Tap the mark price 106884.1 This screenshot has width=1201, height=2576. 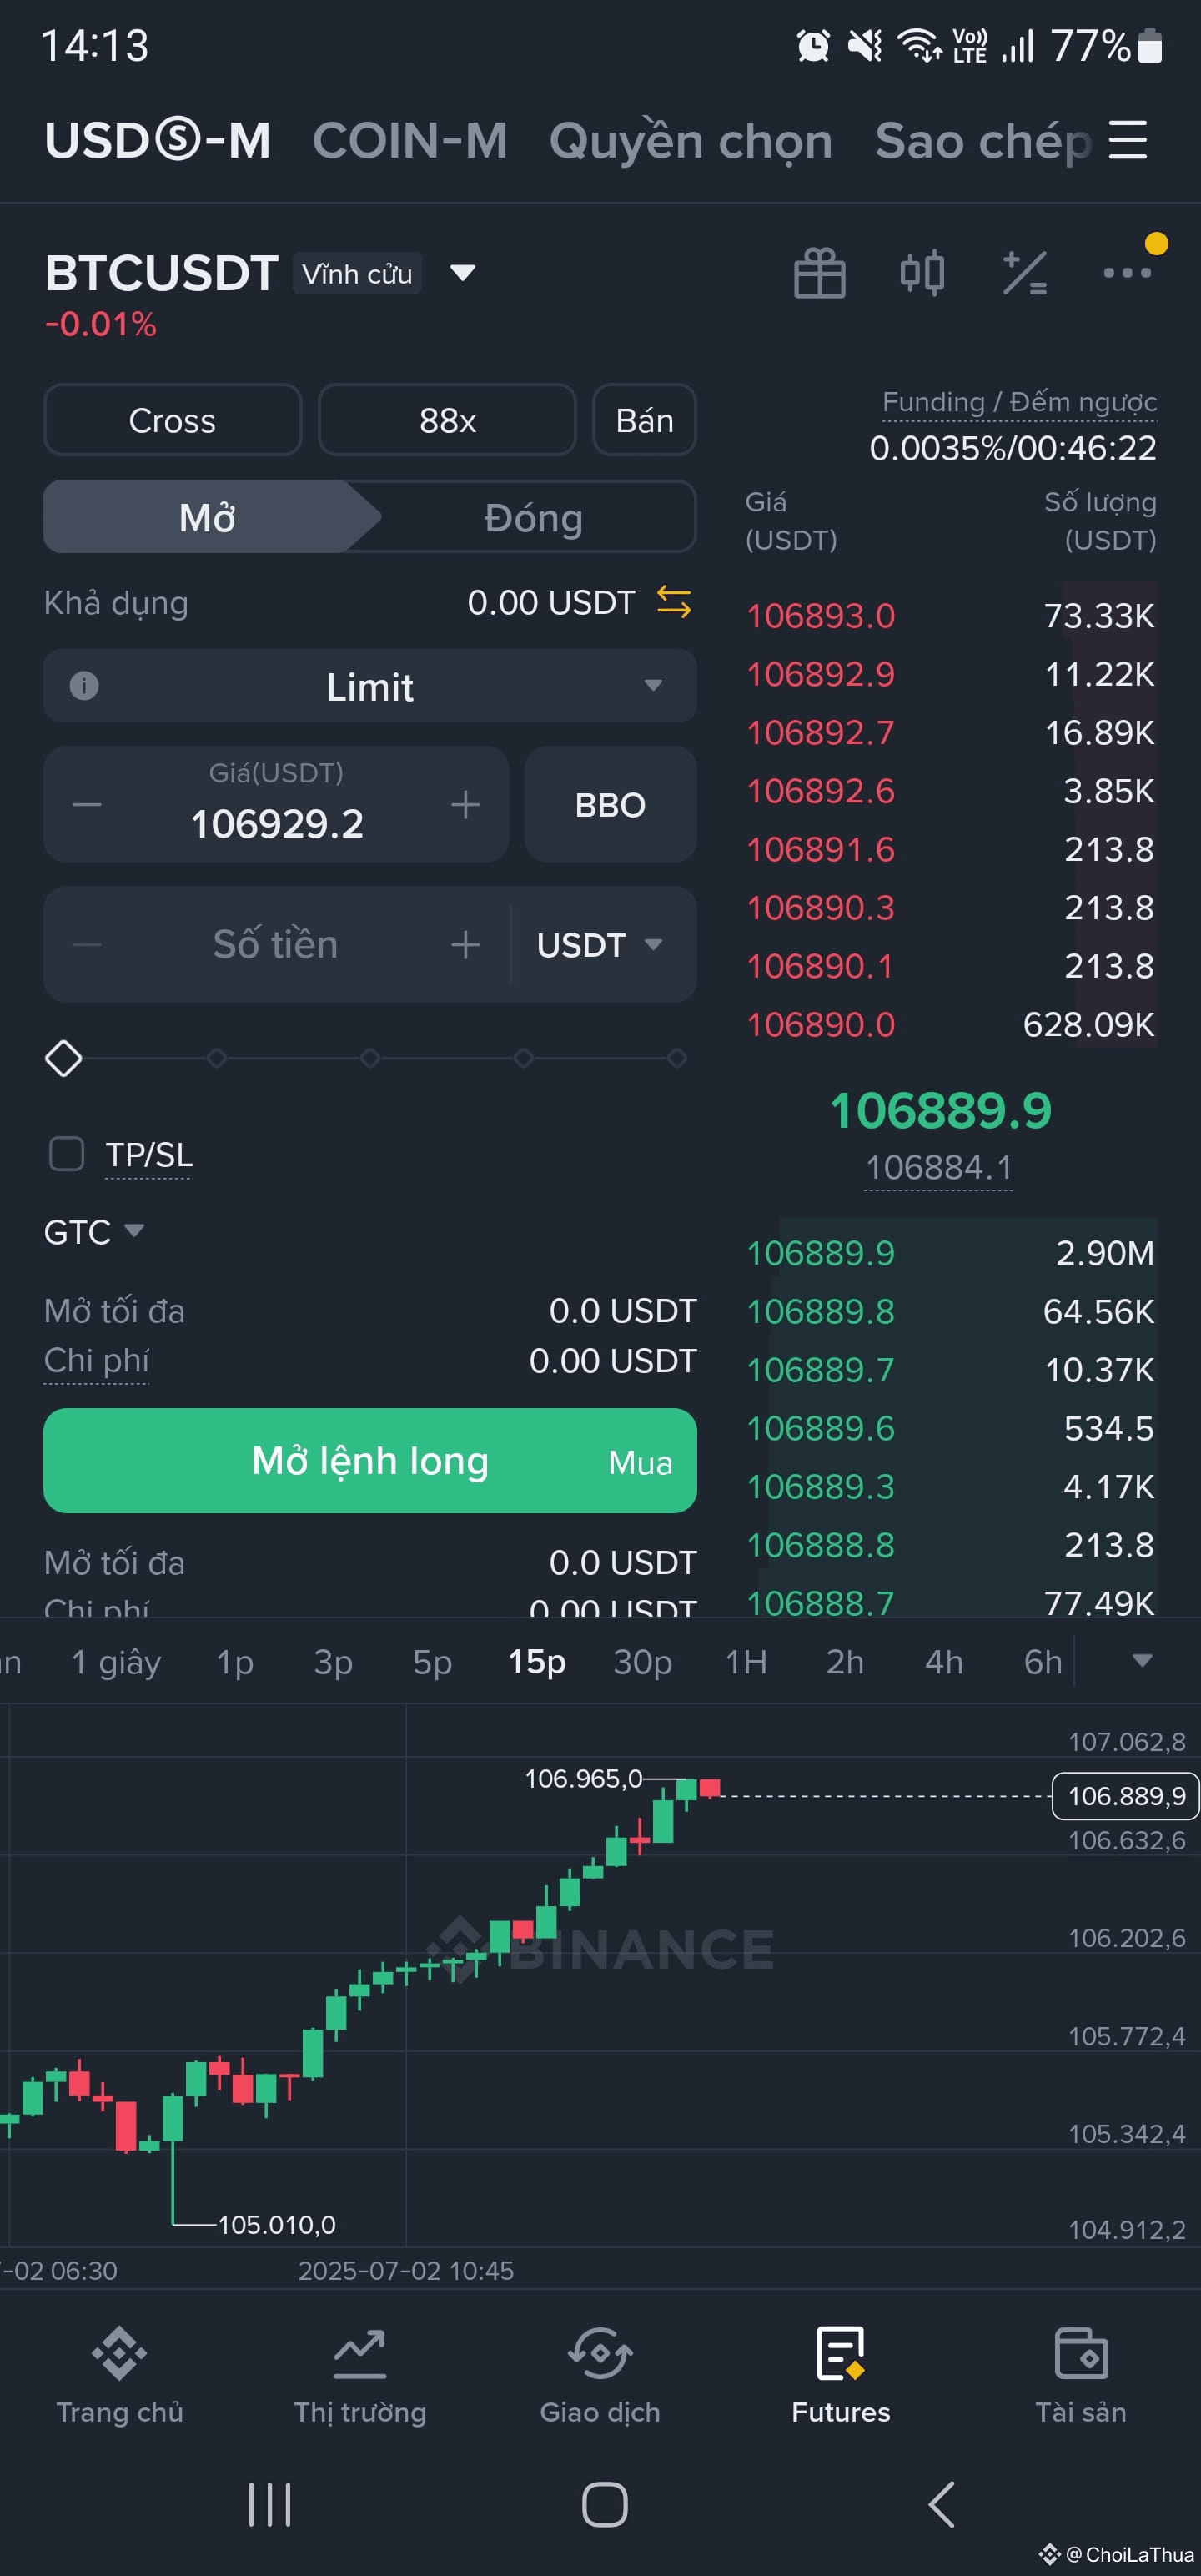click(x=939, y=1167)
